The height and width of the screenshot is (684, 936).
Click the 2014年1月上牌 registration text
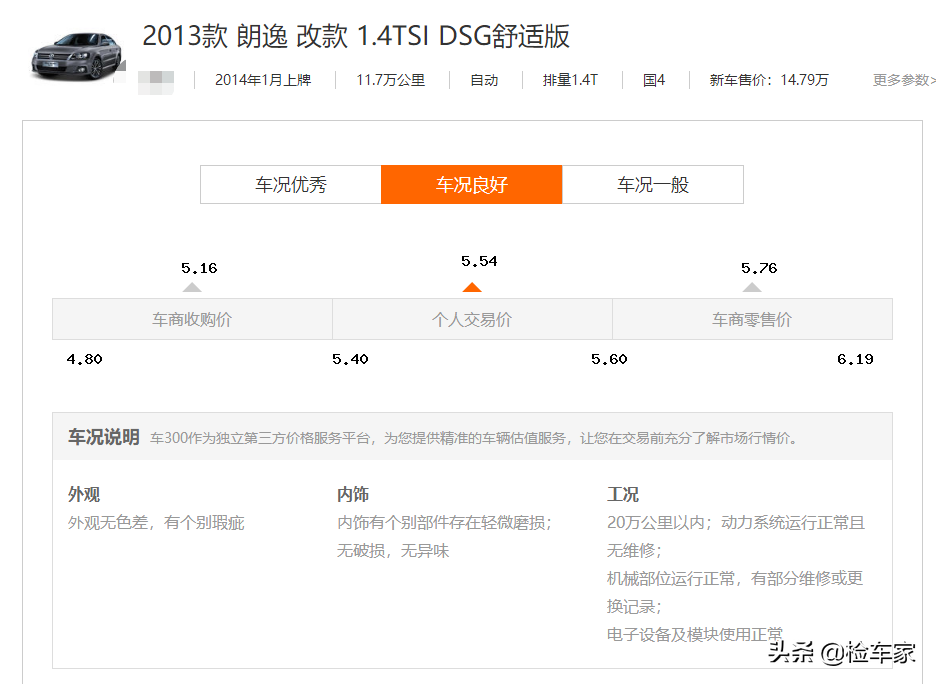263,80
